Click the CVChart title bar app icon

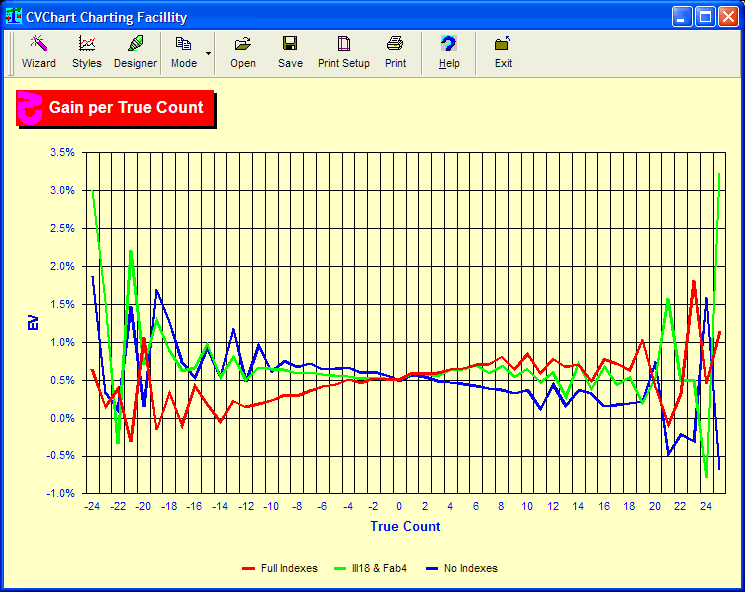(x=15, y=17)
